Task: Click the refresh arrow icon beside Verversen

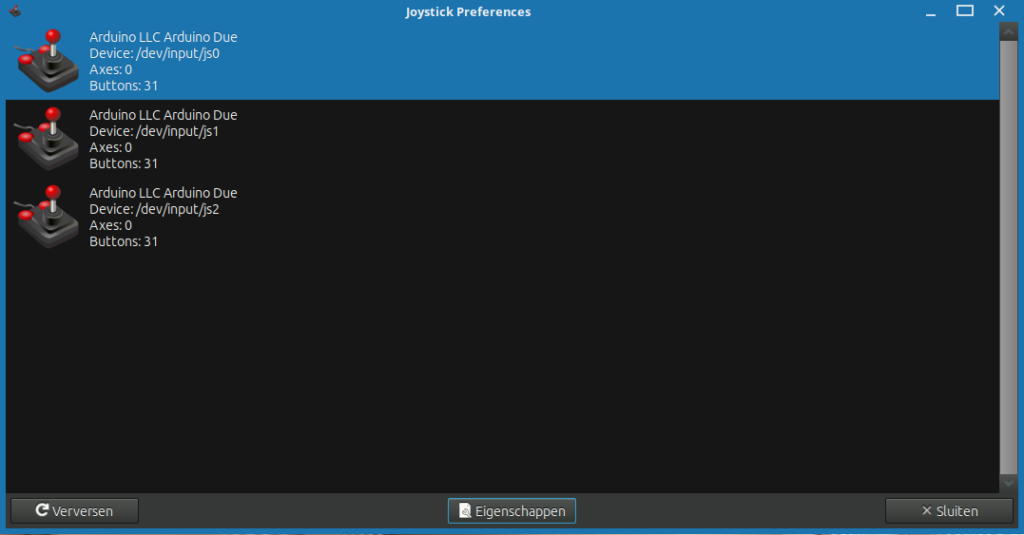Action: (42, 511)
